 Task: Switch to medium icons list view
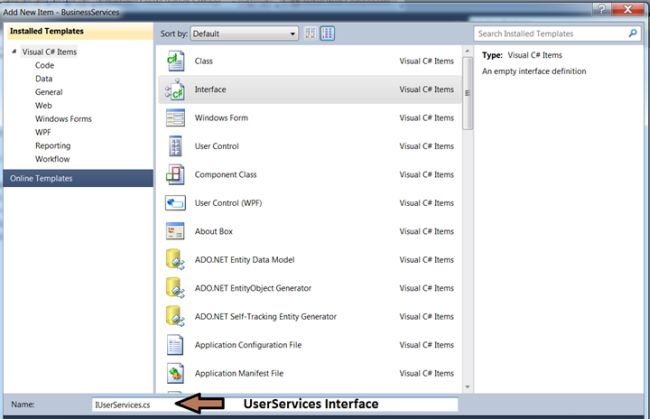pos(327,34)
